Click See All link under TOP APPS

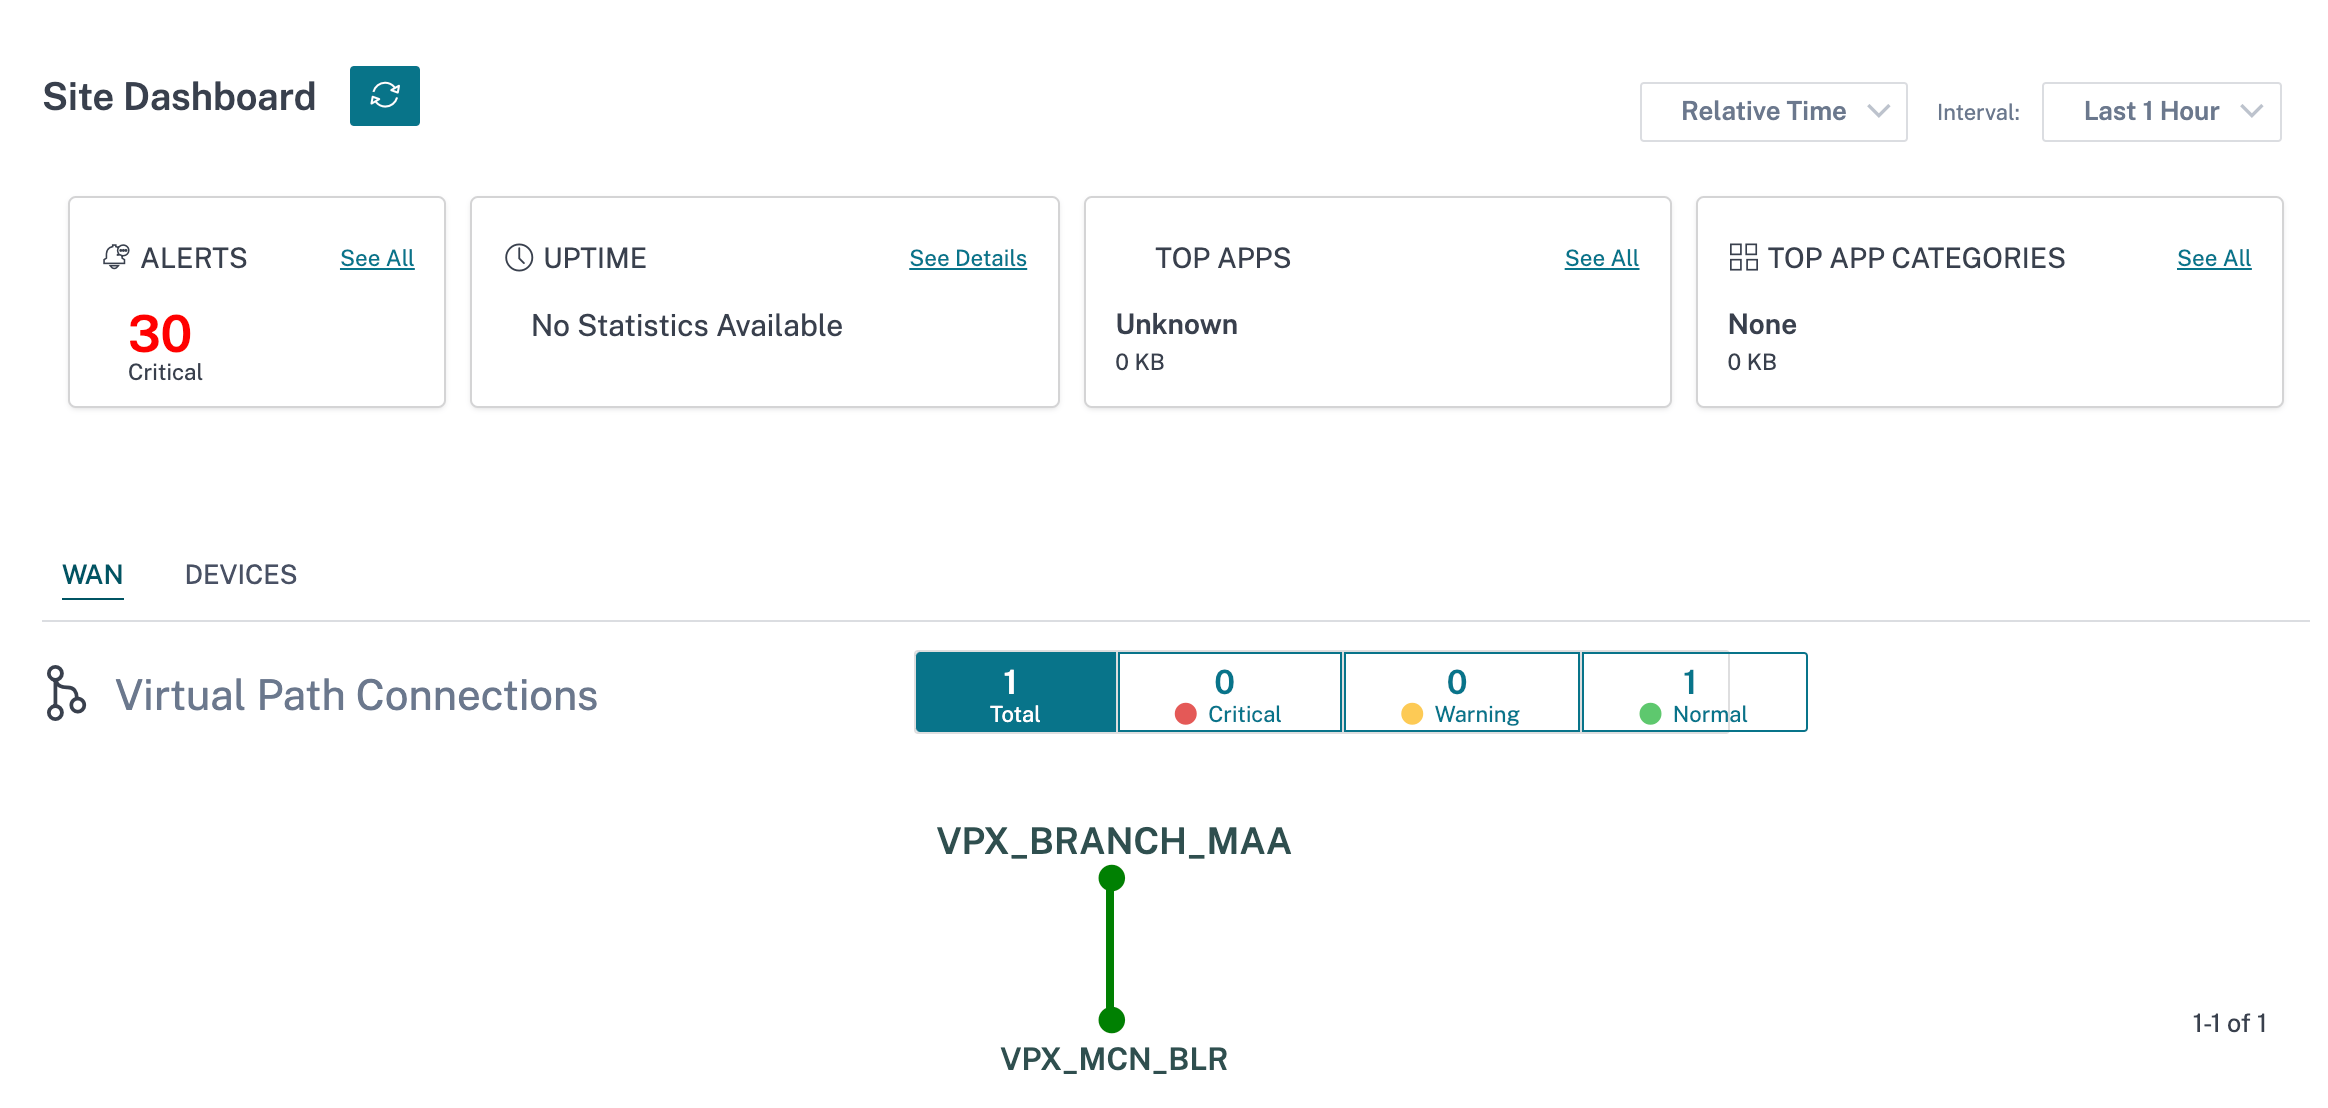[1600, 258]
